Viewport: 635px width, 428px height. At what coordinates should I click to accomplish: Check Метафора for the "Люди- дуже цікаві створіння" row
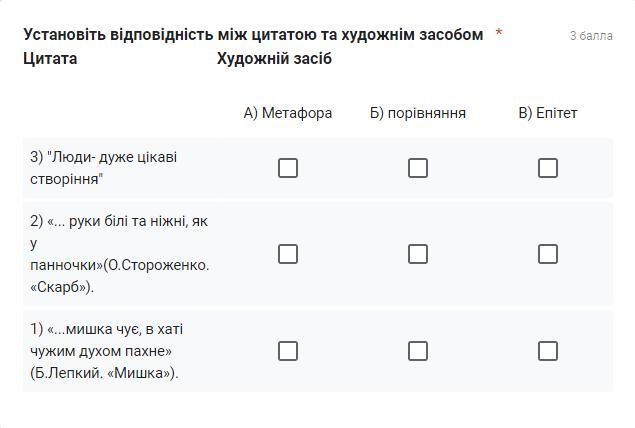pyautogui.click(x=288, y=168)
